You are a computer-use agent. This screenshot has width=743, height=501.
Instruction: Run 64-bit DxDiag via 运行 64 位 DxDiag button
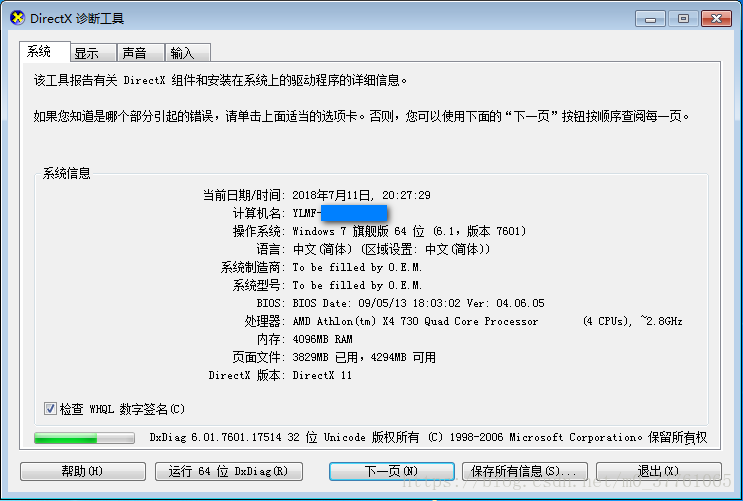tap(229, 471)
